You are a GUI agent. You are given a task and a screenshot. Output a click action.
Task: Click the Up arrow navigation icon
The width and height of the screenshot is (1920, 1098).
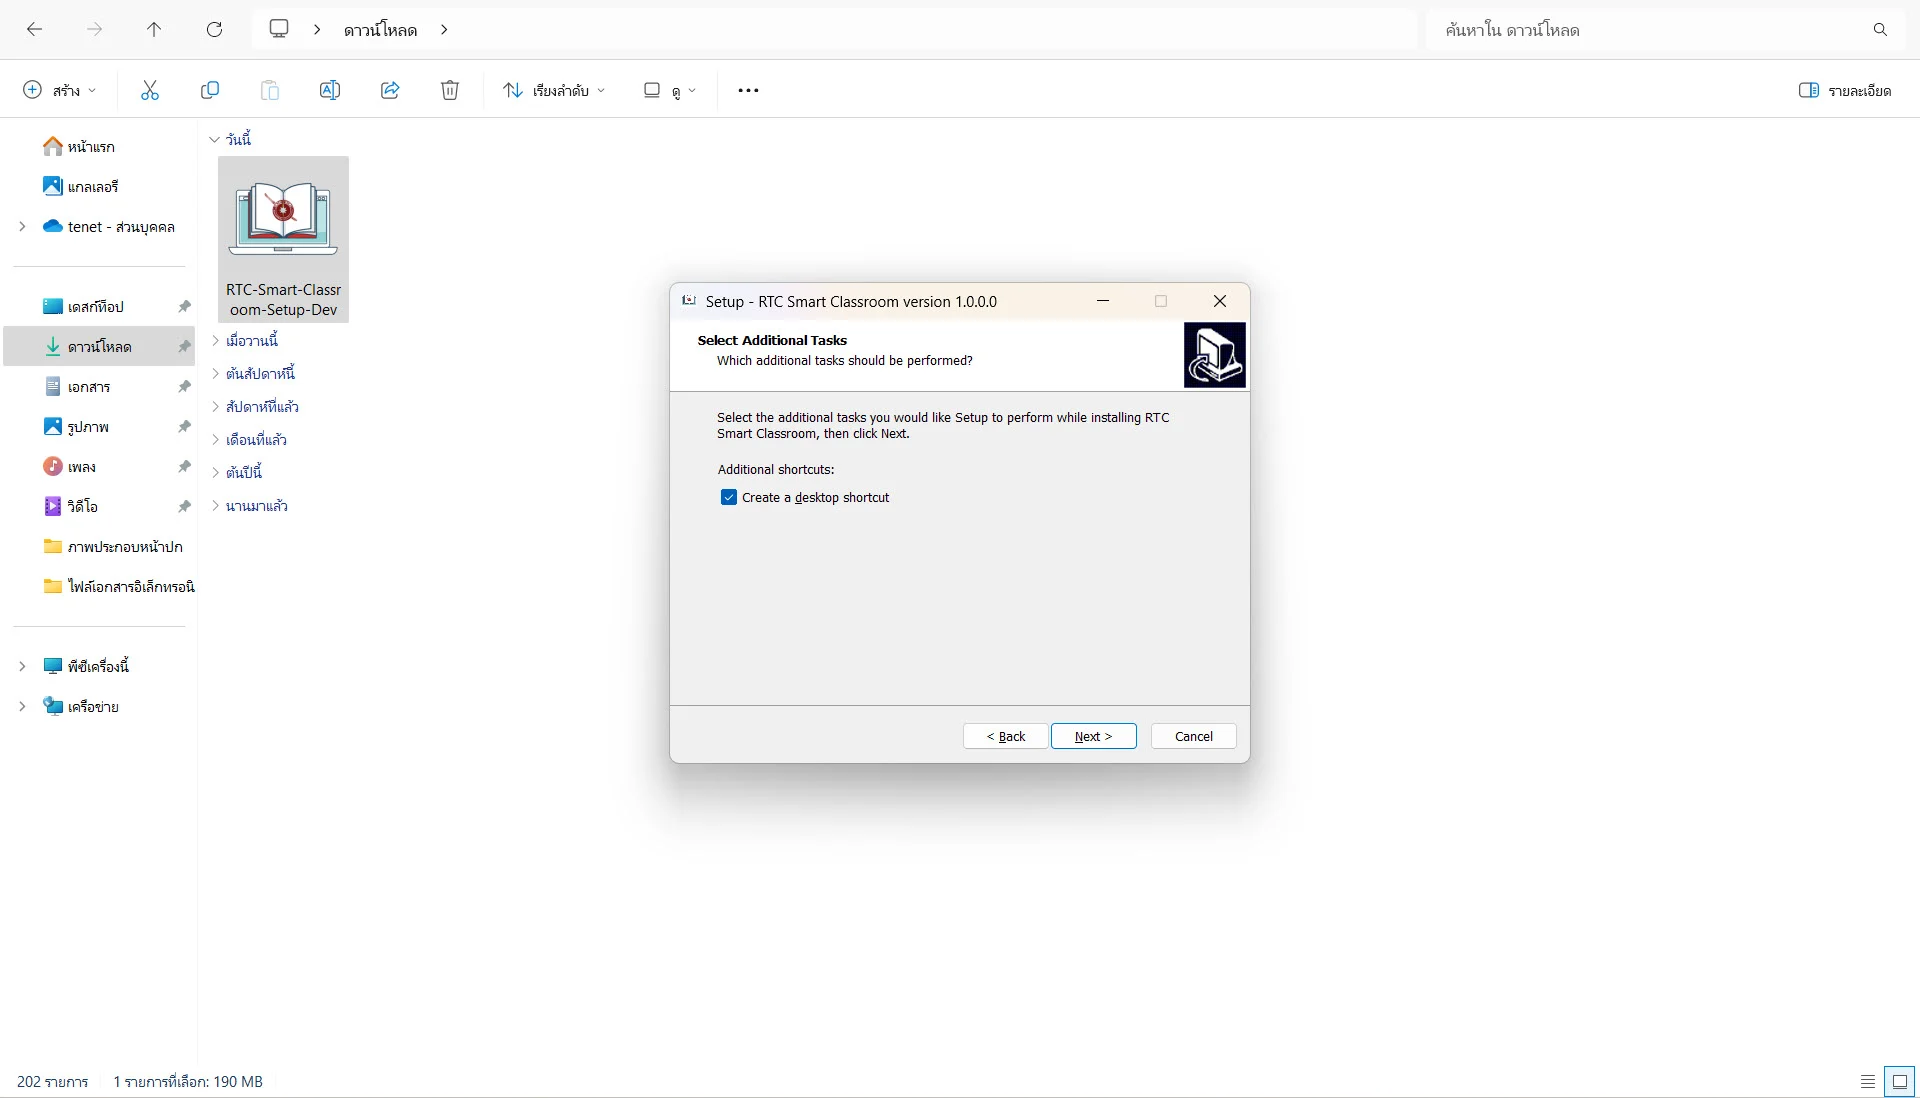point(154,30)
